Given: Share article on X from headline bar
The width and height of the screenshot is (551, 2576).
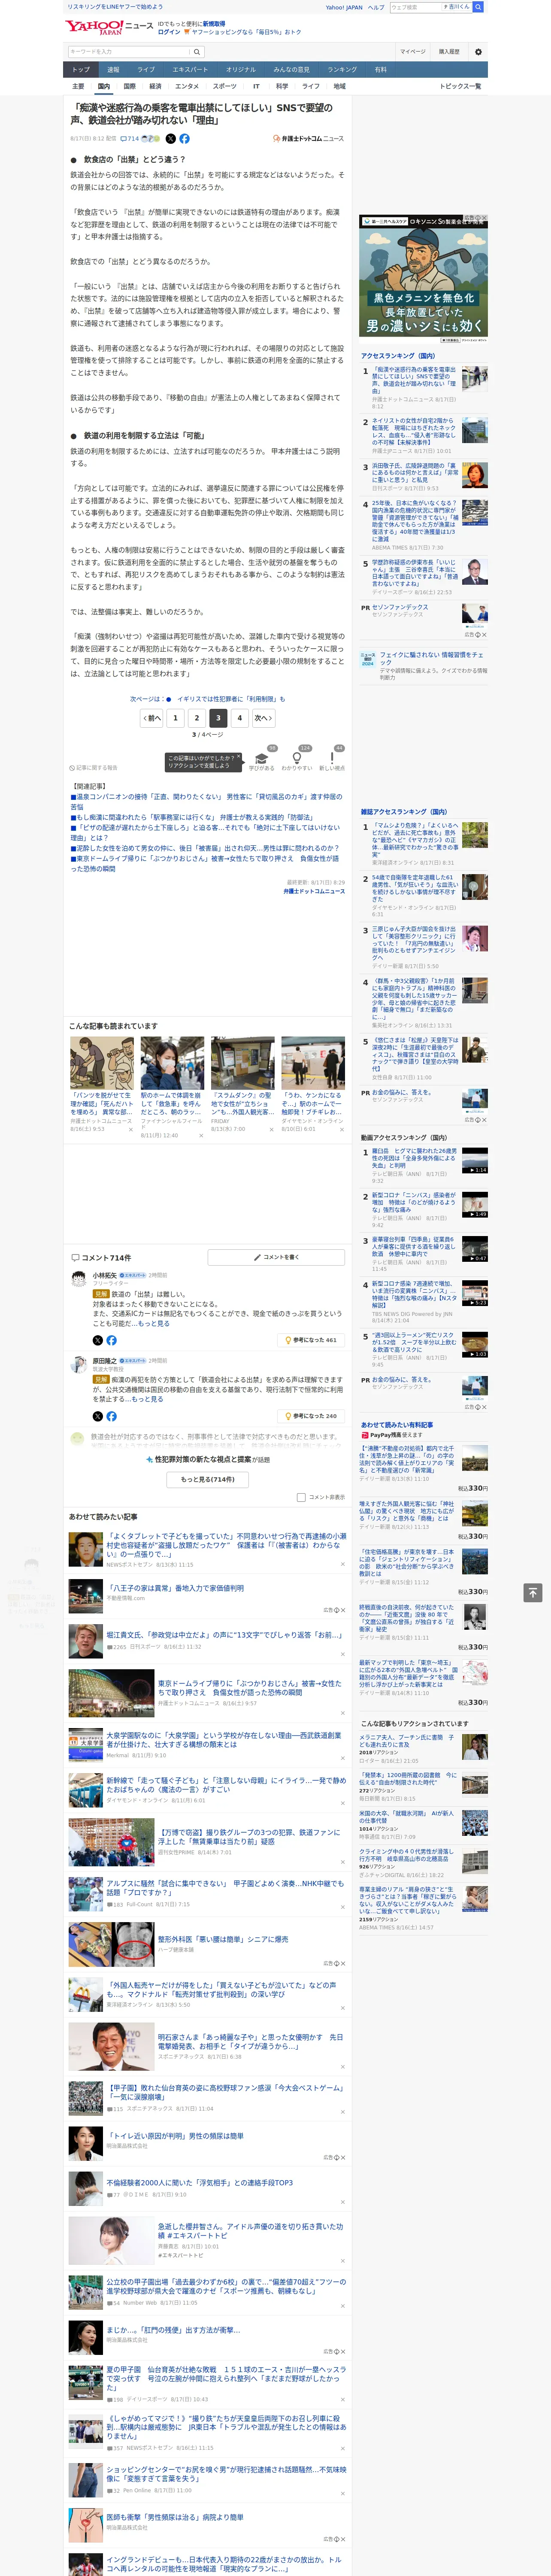Looking at the screenshot, I should (x=170, y=139).
